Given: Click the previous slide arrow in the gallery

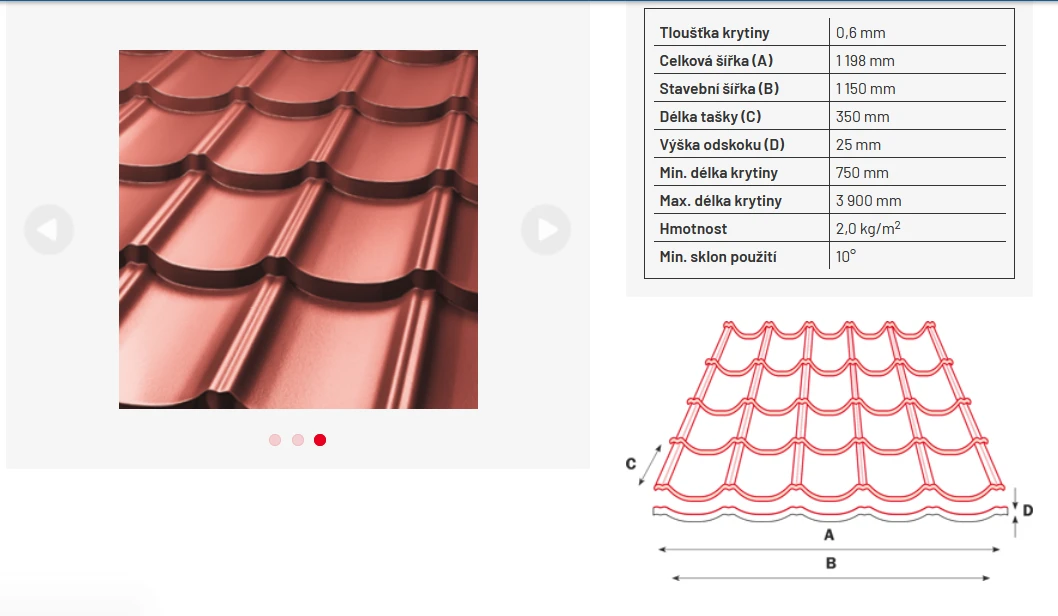Looking at the screenshot, I should pyautogui.click(x=49, y=229).
